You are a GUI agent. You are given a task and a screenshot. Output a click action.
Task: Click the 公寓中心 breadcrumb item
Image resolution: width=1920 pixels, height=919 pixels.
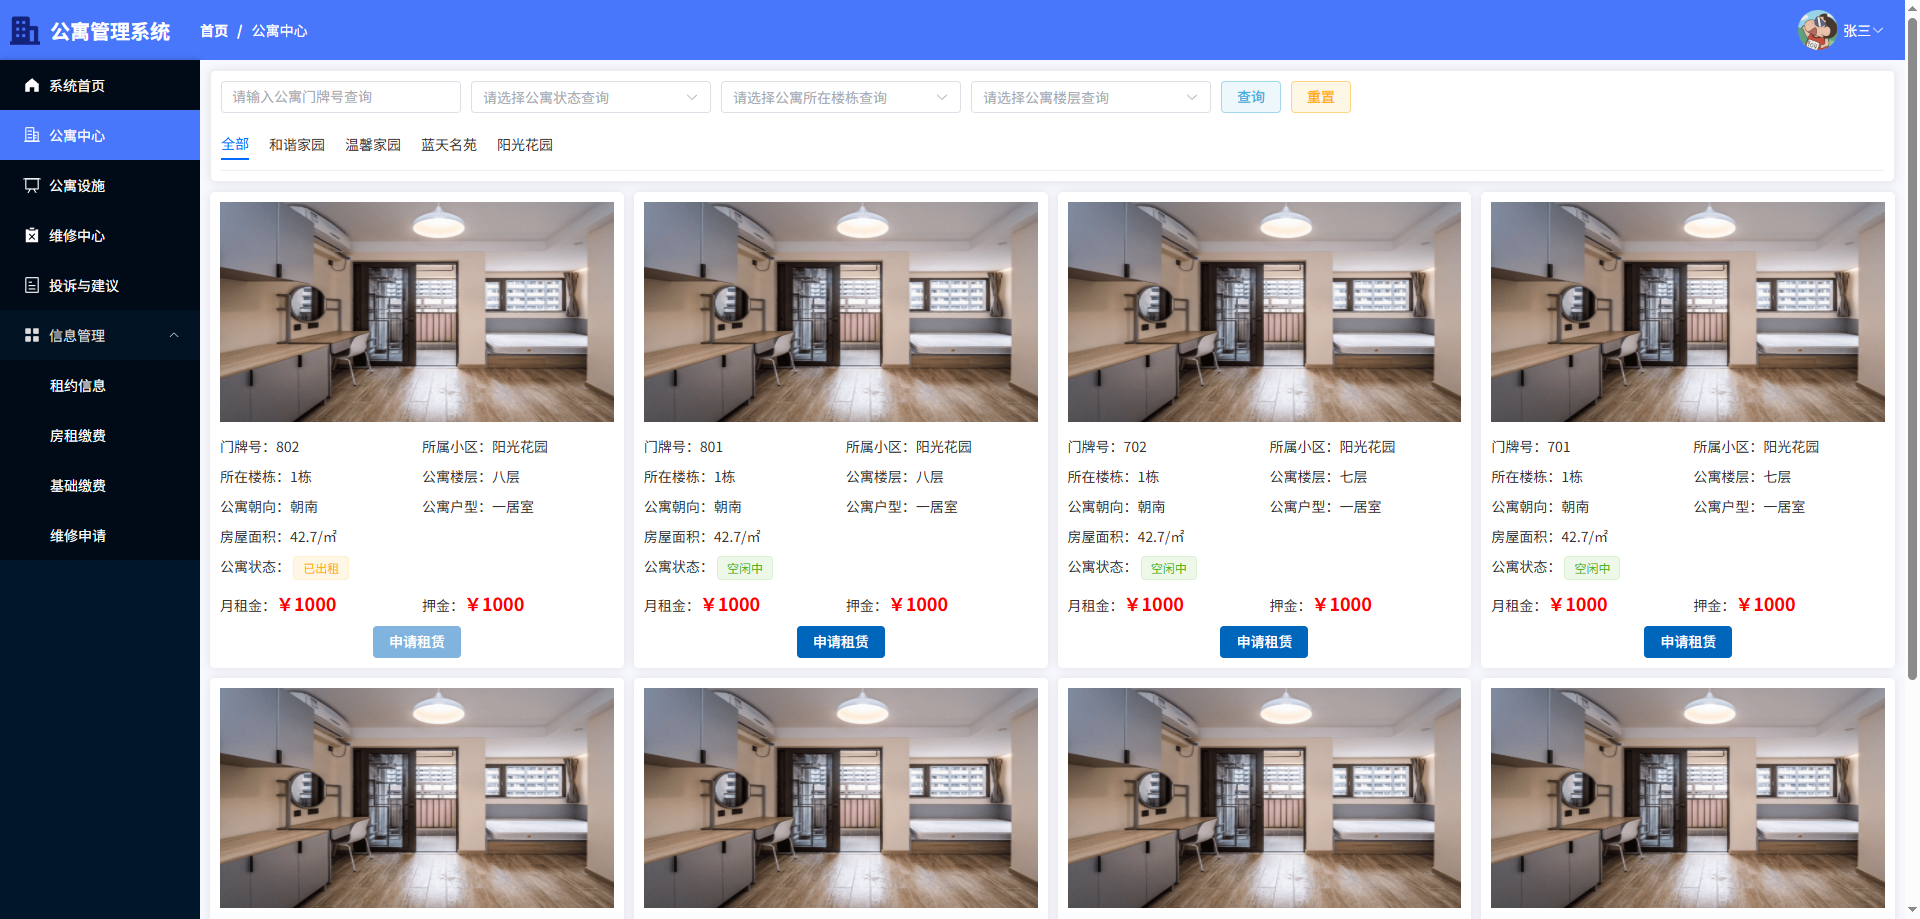coord(280,31)
